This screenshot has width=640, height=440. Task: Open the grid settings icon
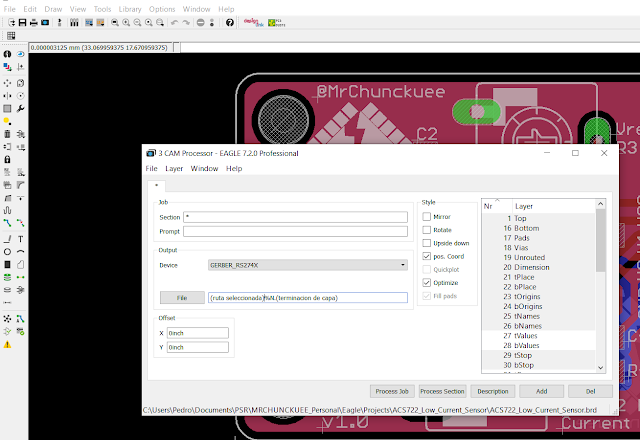click(11, 36)
